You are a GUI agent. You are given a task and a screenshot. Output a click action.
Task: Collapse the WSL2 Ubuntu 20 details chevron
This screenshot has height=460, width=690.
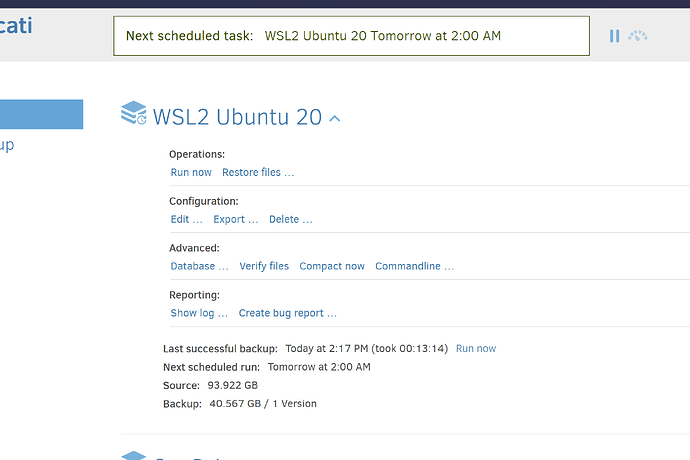point(335,118)
